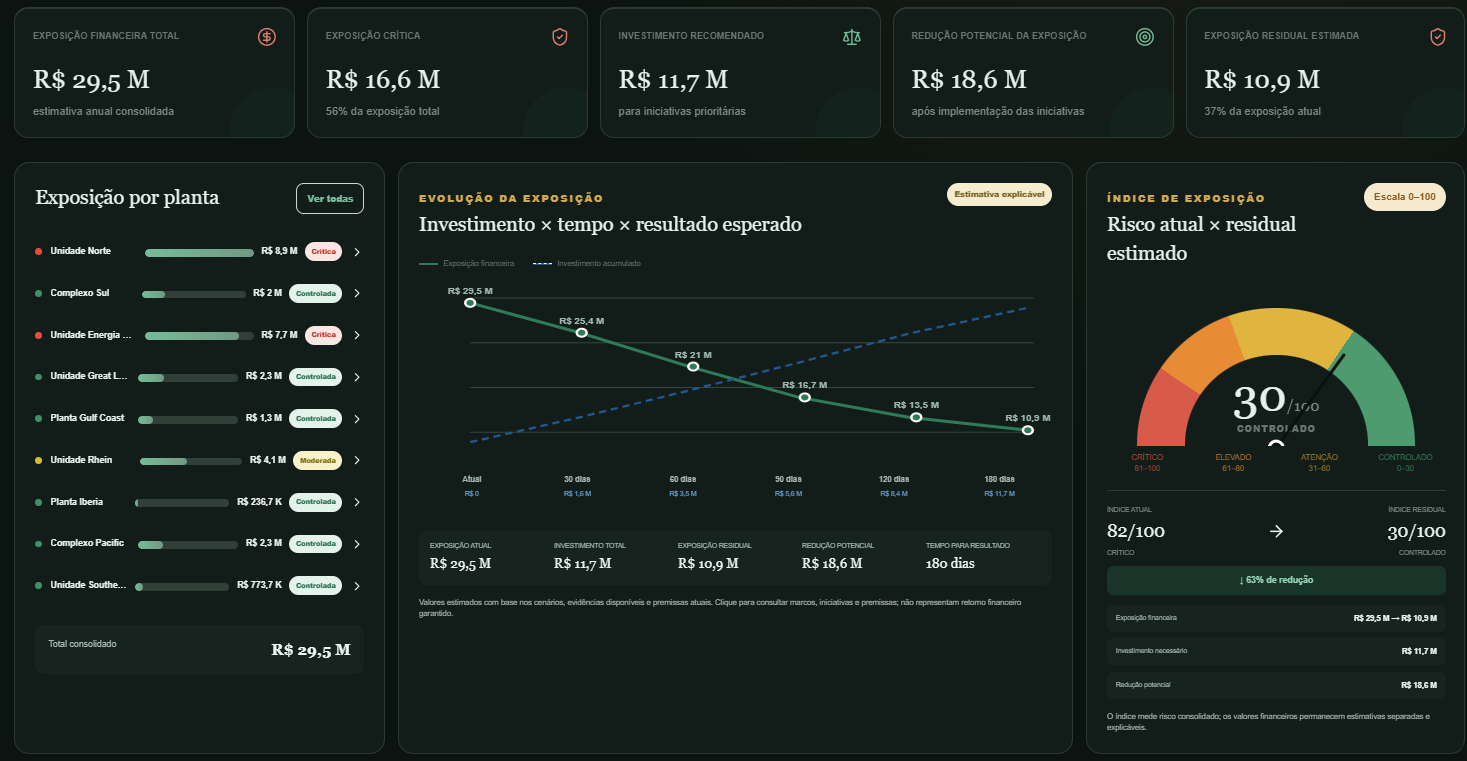Expand the Planta Iberia row chevron
The width and height of the screenshot is (1467, 761).
click(357, 502)
